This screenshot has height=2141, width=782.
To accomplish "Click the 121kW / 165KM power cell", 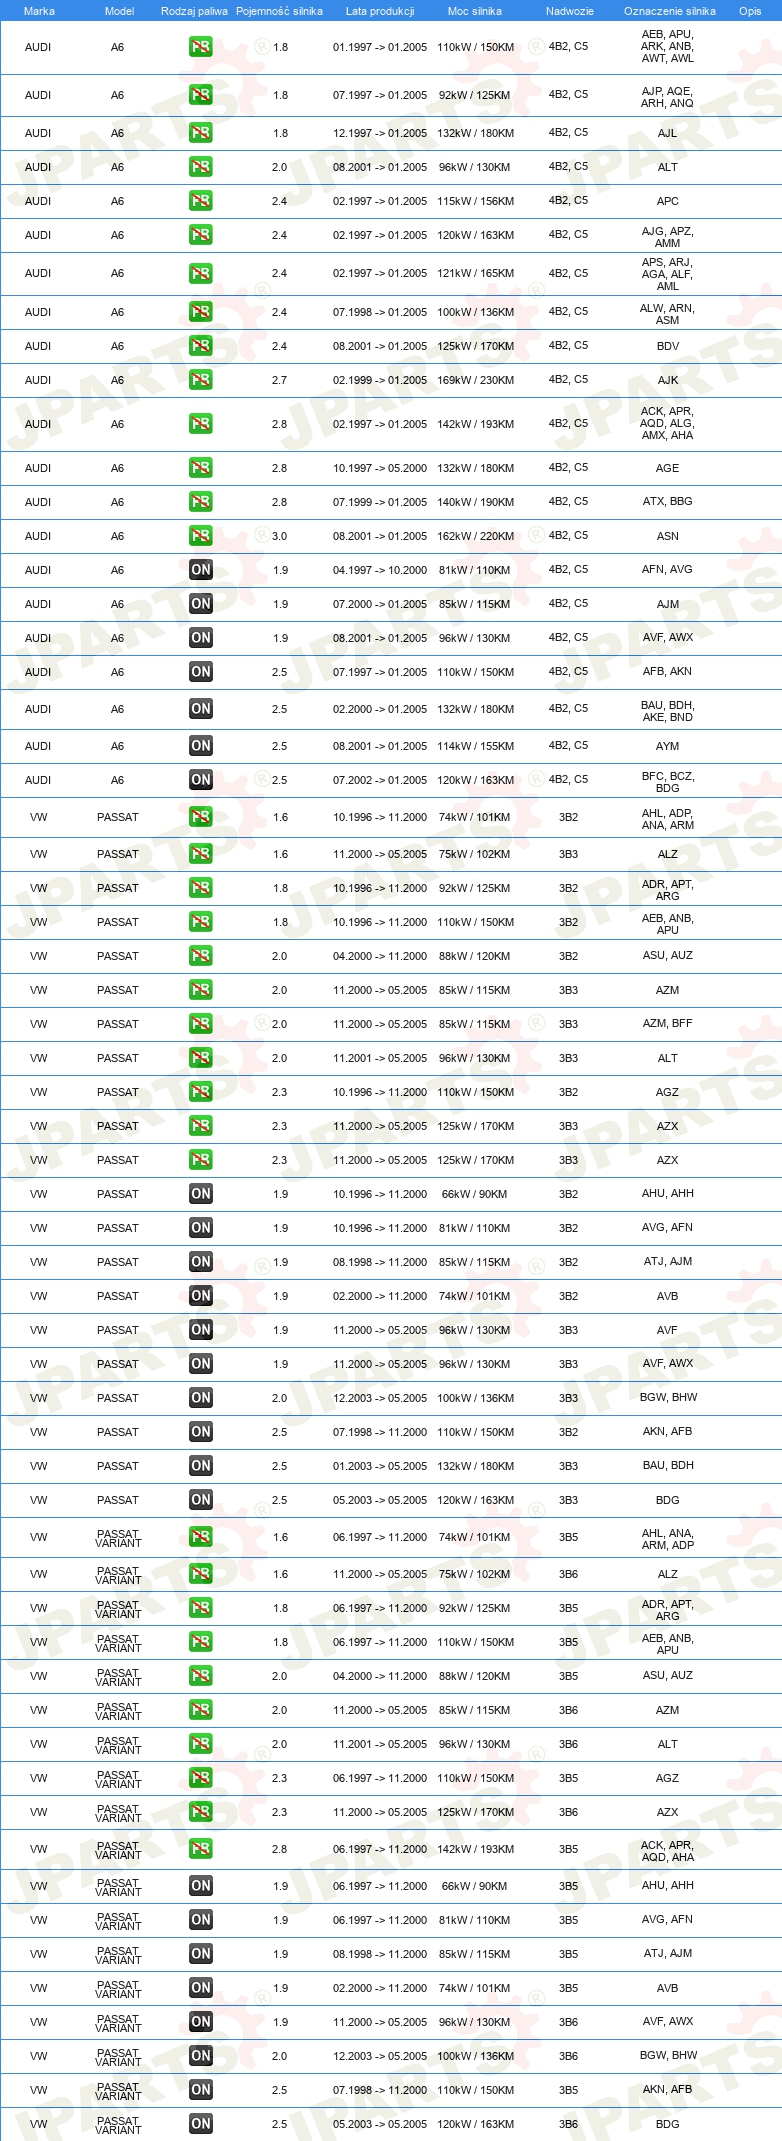I will coord(476,273).
